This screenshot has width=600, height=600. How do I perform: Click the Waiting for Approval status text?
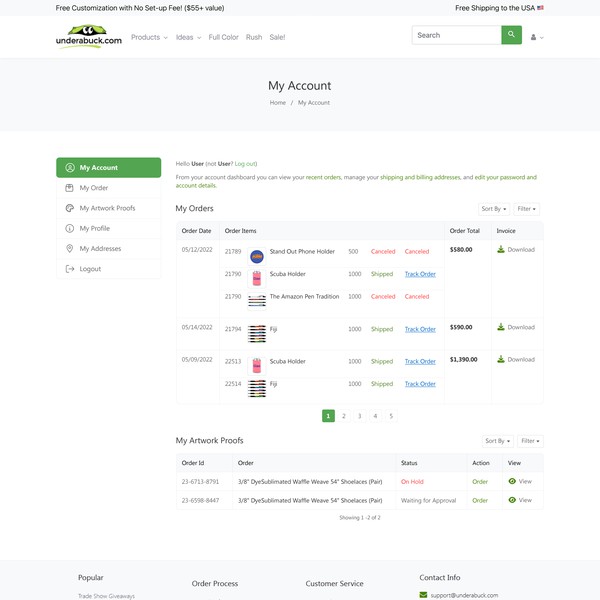click(x=428, y=501)
